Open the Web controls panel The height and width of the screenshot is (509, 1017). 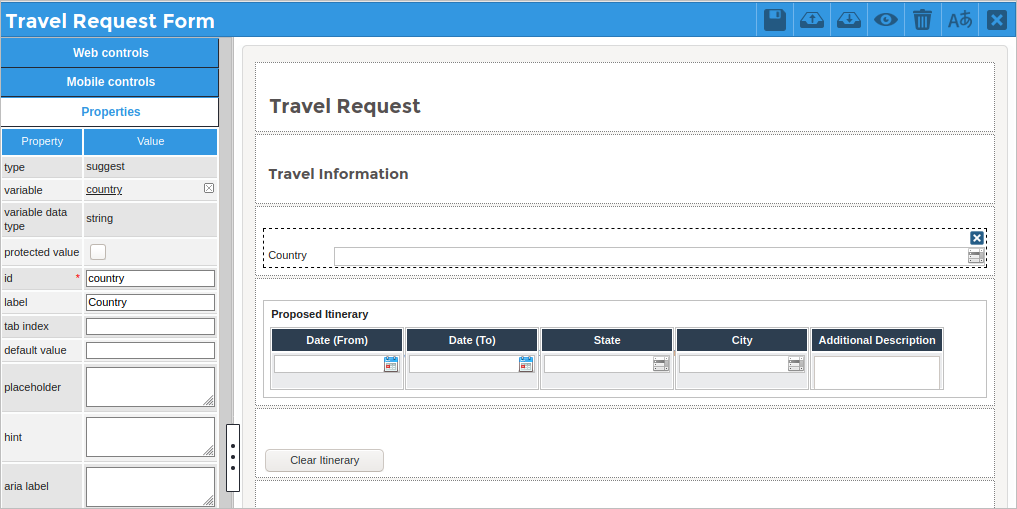110,53
